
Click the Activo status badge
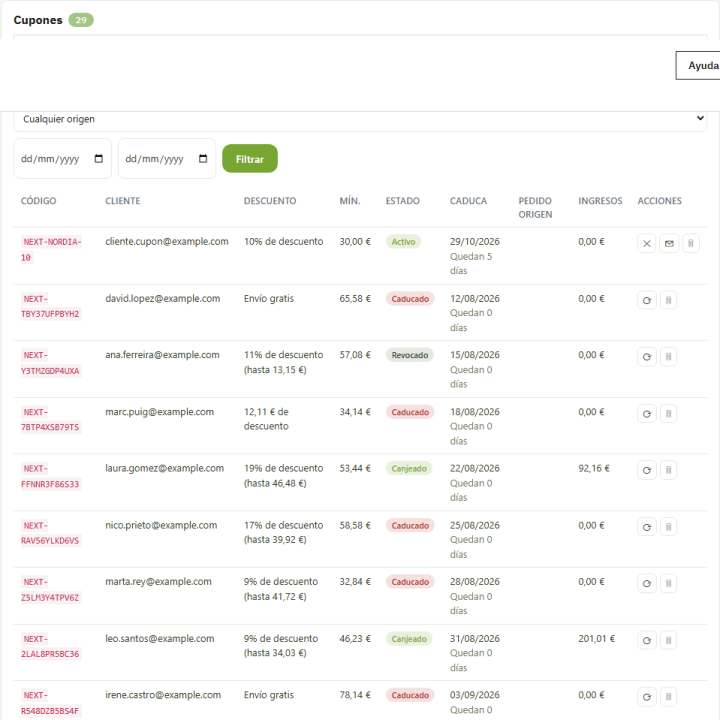coord(403,242)
